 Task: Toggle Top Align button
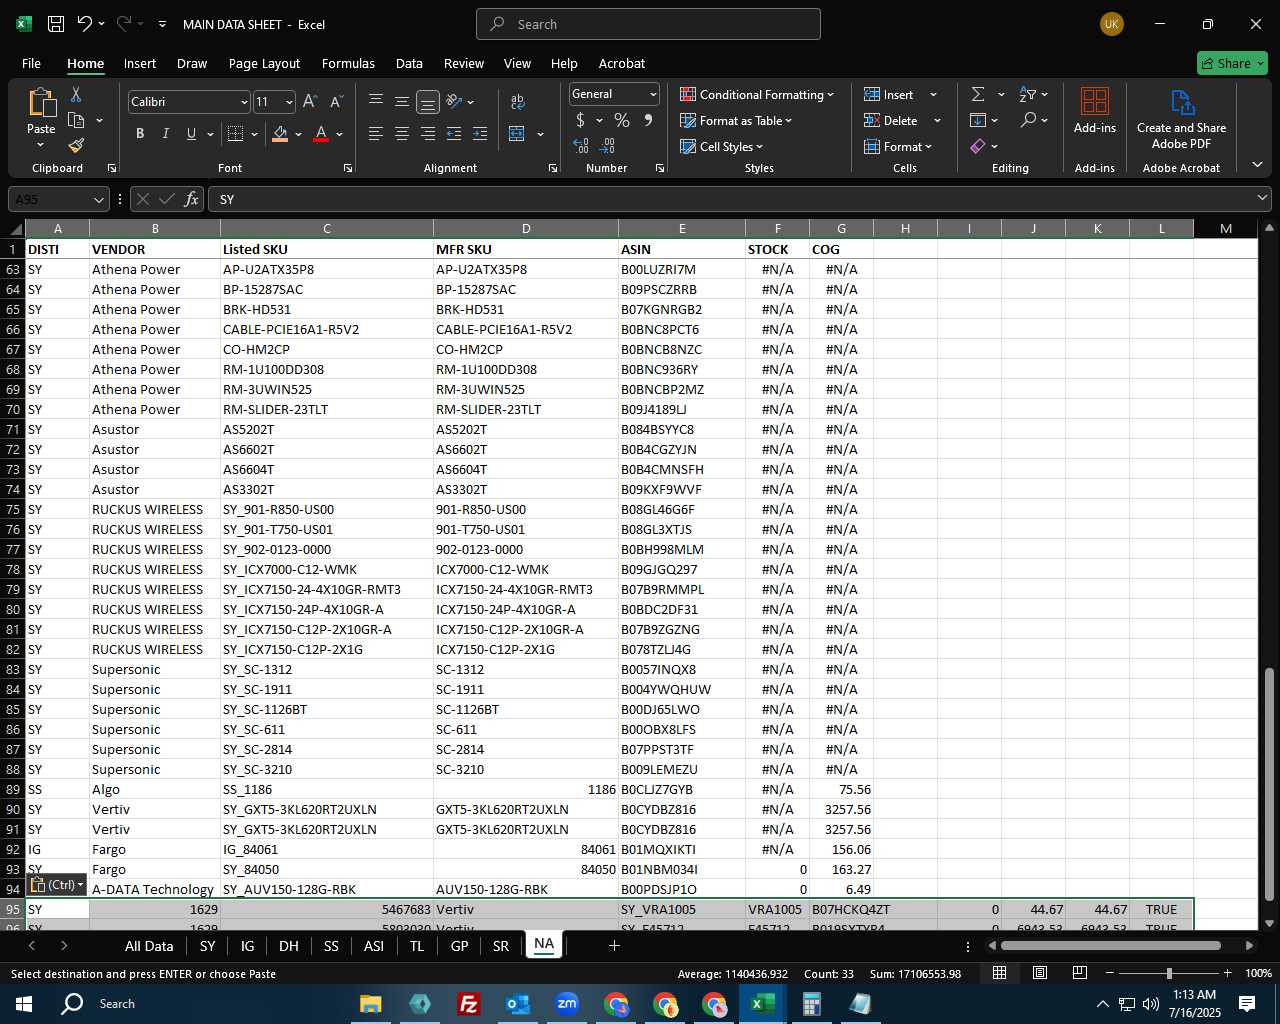[376, 101]
